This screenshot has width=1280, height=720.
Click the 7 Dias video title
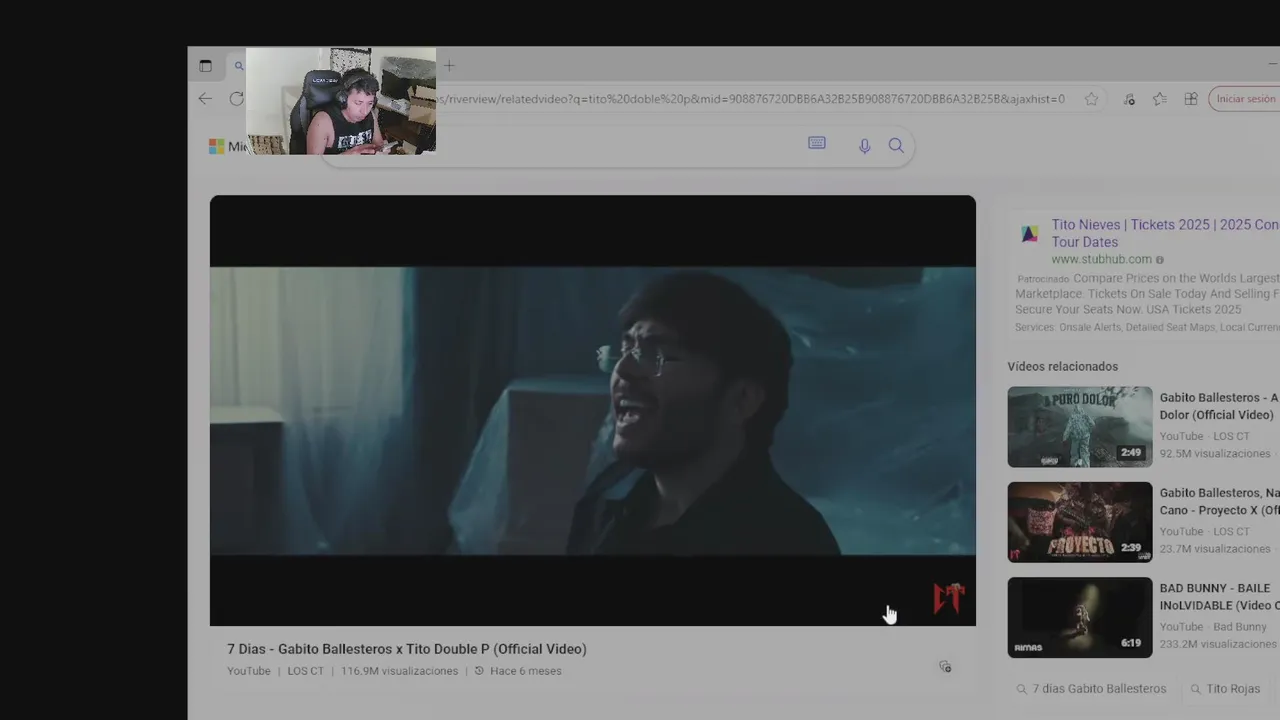tap(407, 649)
